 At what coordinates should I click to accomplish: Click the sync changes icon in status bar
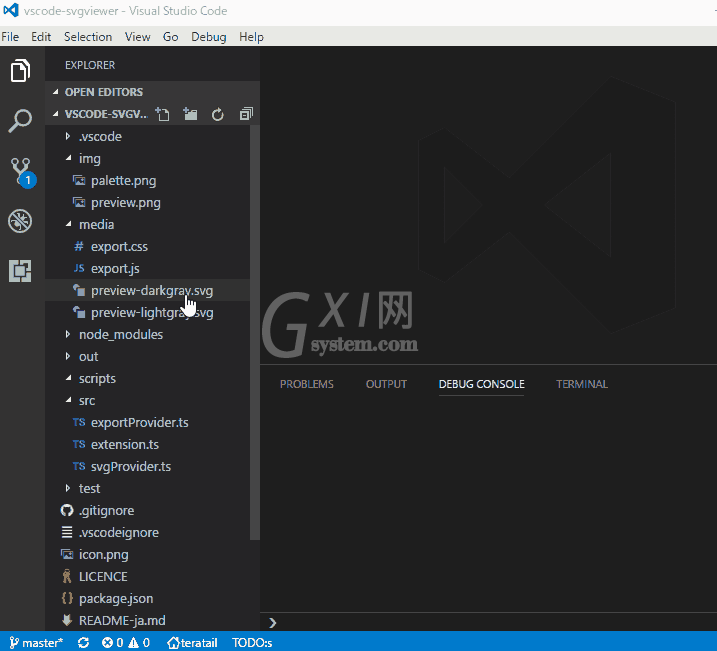click(x=83, y=643)
